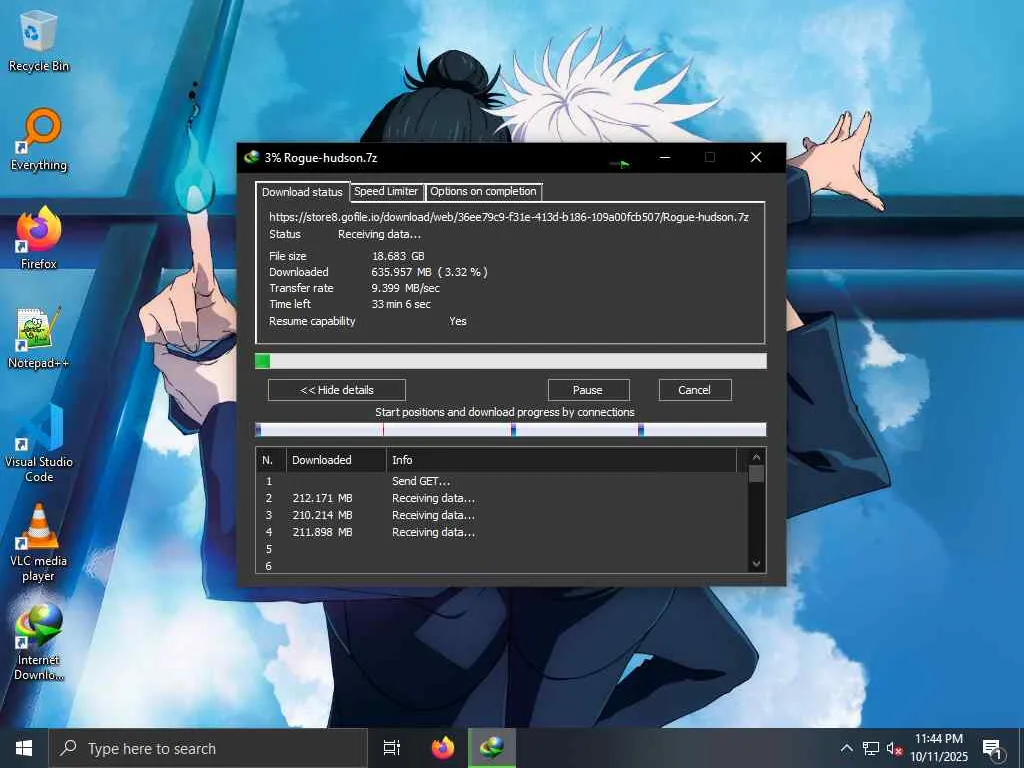Click the Internet Download Manager taskbar icon
1024x768 pixels.
click(x=492, y=748)
